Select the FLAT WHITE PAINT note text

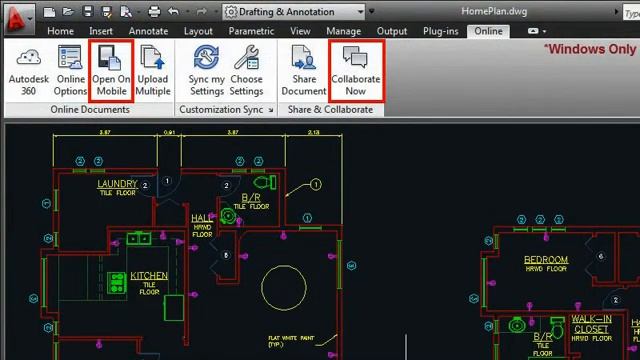pos(291,341)
